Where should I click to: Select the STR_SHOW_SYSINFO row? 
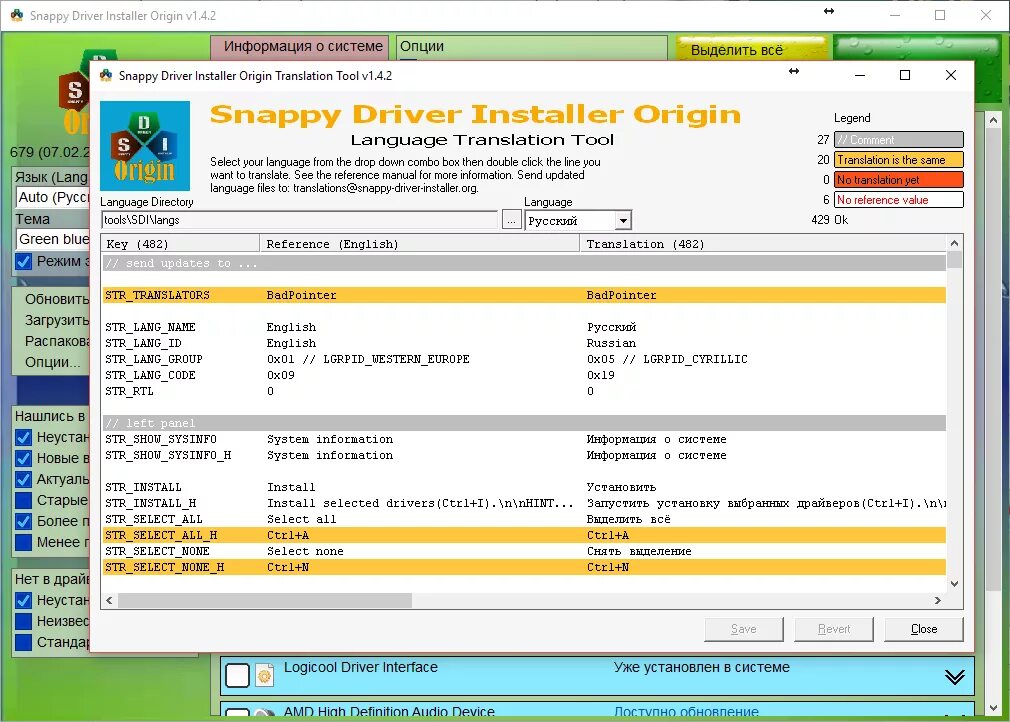click(x=524, y=439)
